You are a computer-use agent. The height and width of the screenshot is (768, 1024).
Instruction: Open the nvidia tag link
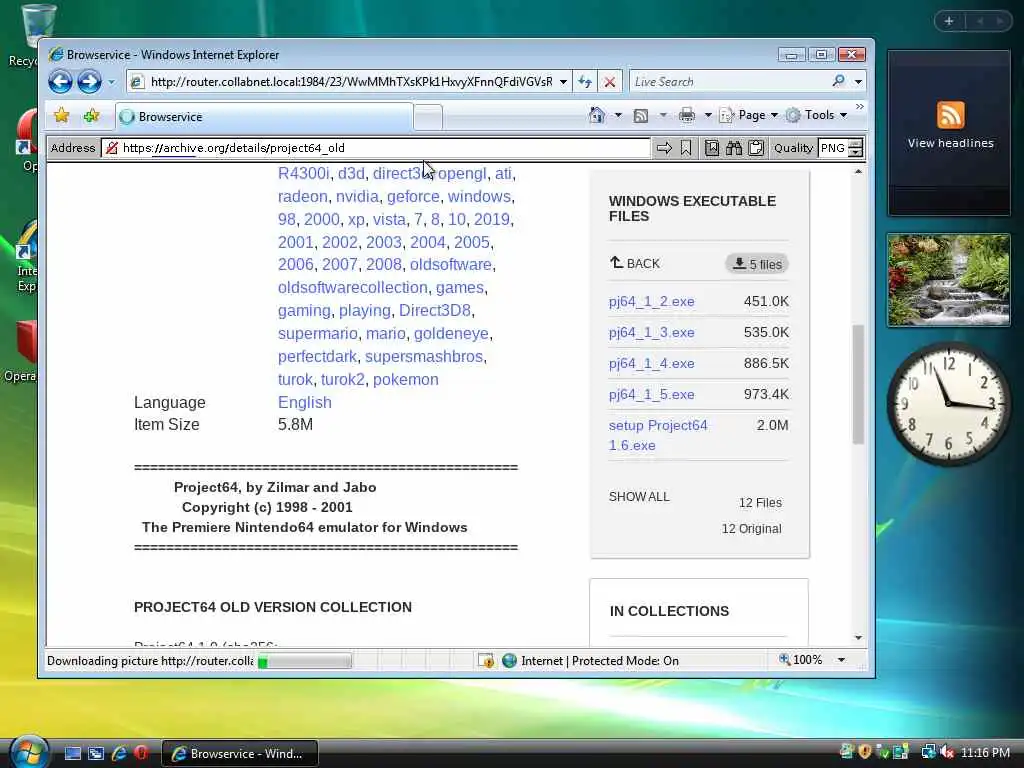pos(357,196)
